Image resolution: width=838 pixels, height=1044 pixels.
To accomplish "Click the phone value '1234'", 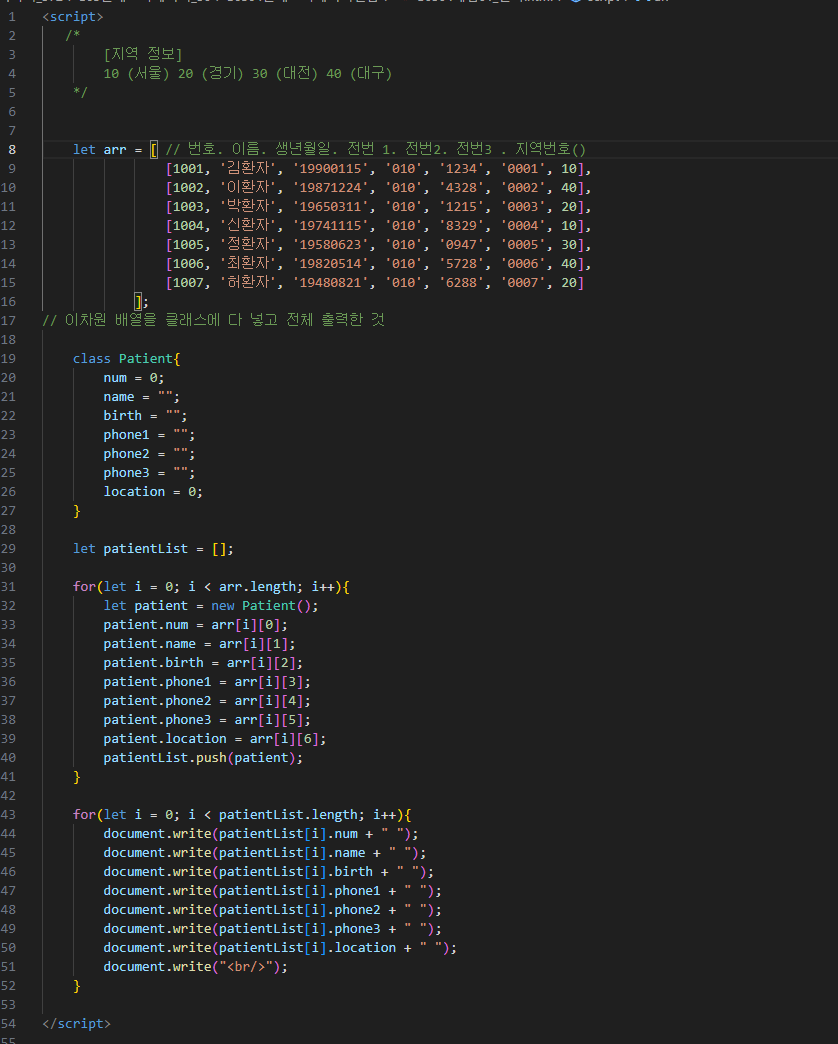I will point(461,169).
